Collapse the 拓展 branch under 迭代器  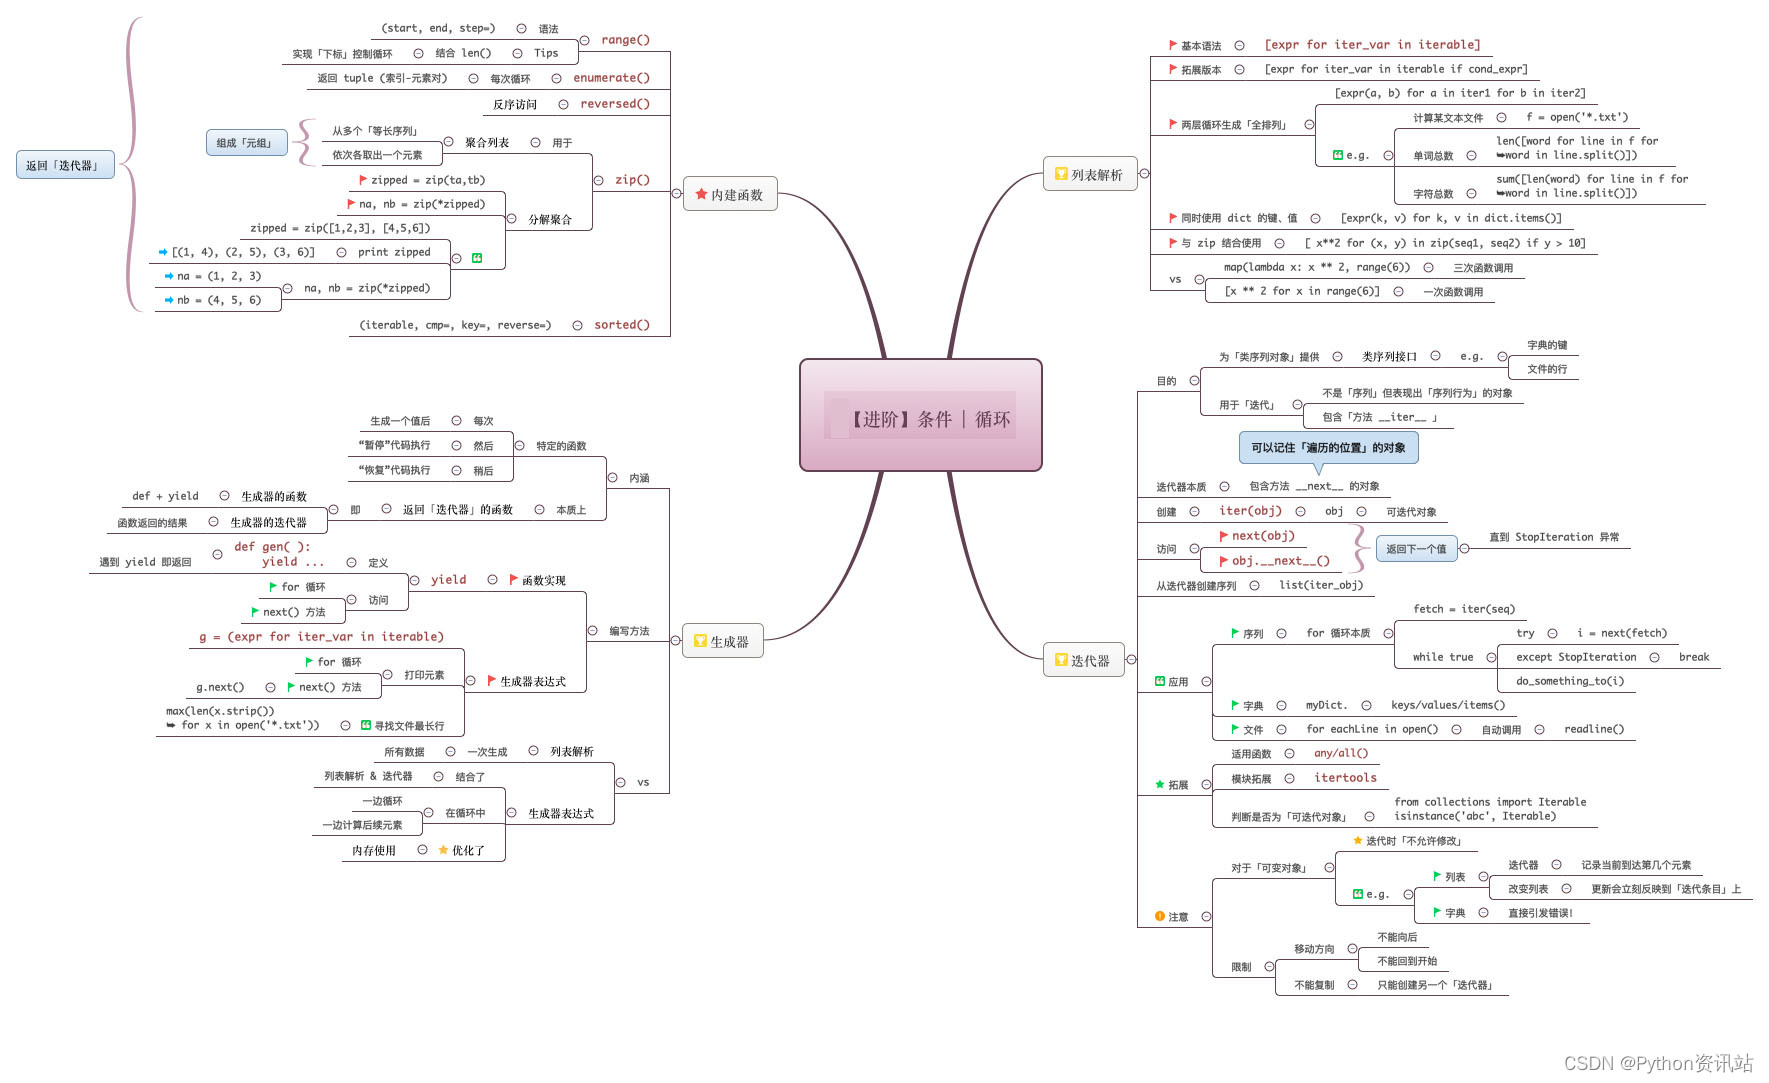point(1207,785)
